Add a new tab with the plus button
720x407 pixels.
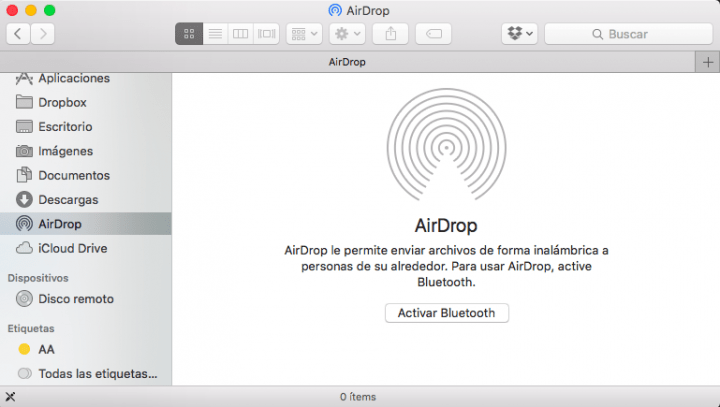tap(708, 62)
